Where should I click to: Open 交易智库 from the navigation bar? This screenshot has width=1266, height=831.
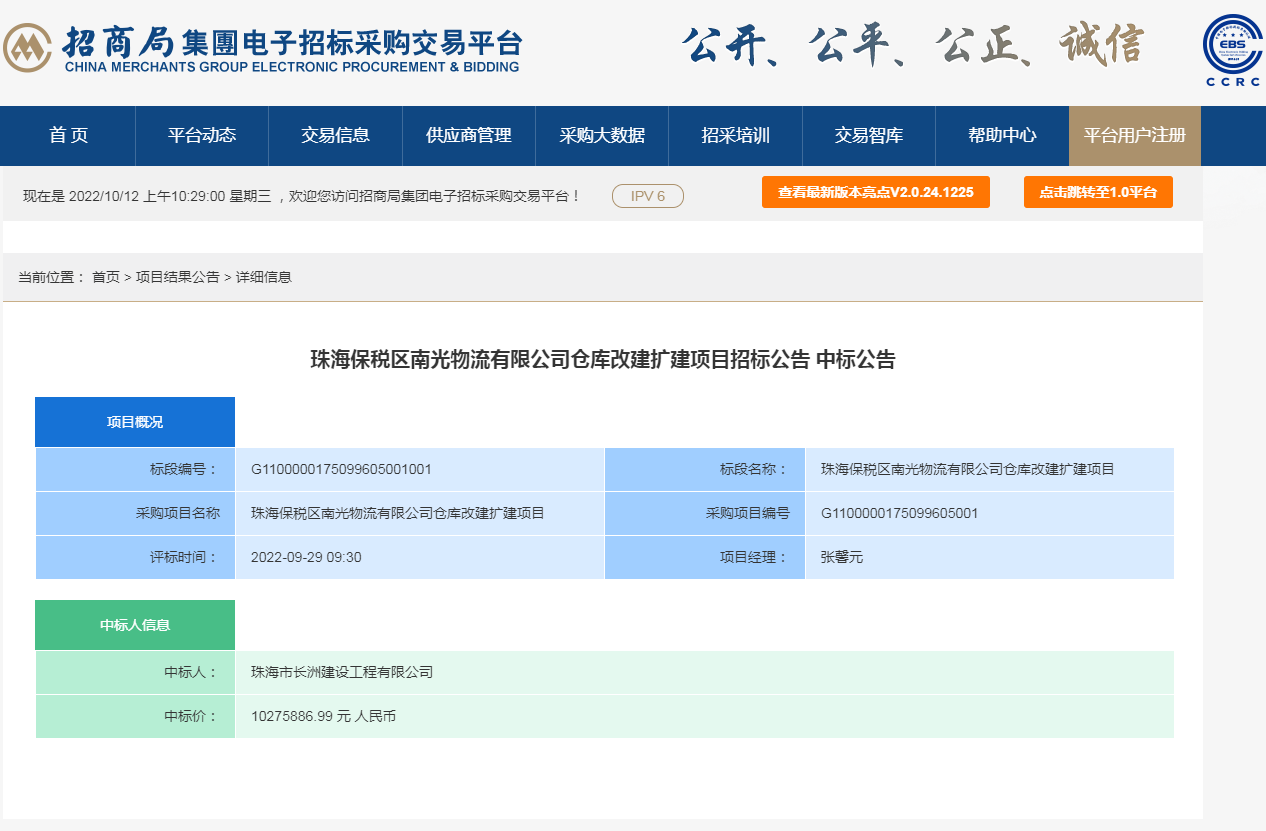coord(869,136)
